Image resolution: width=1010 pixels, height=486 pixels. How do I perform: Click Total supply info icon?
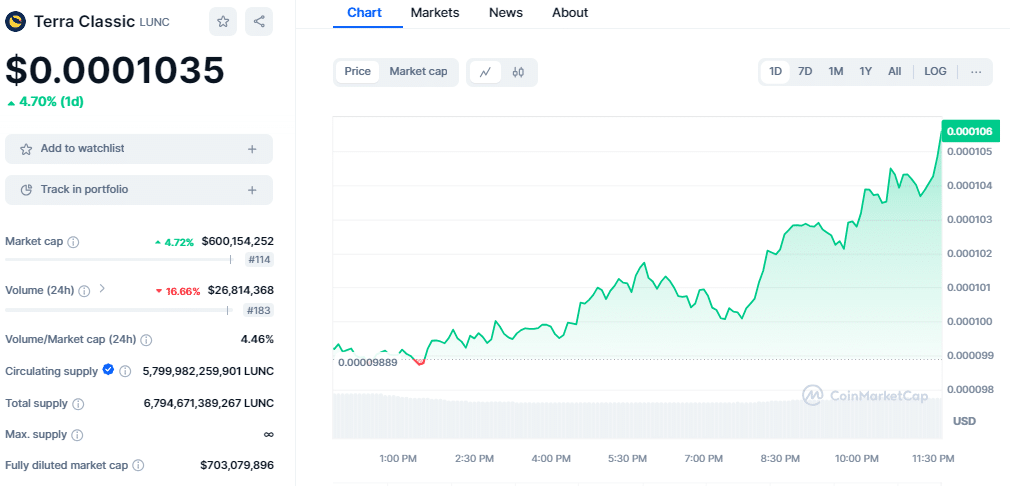(x=78, y=404)
